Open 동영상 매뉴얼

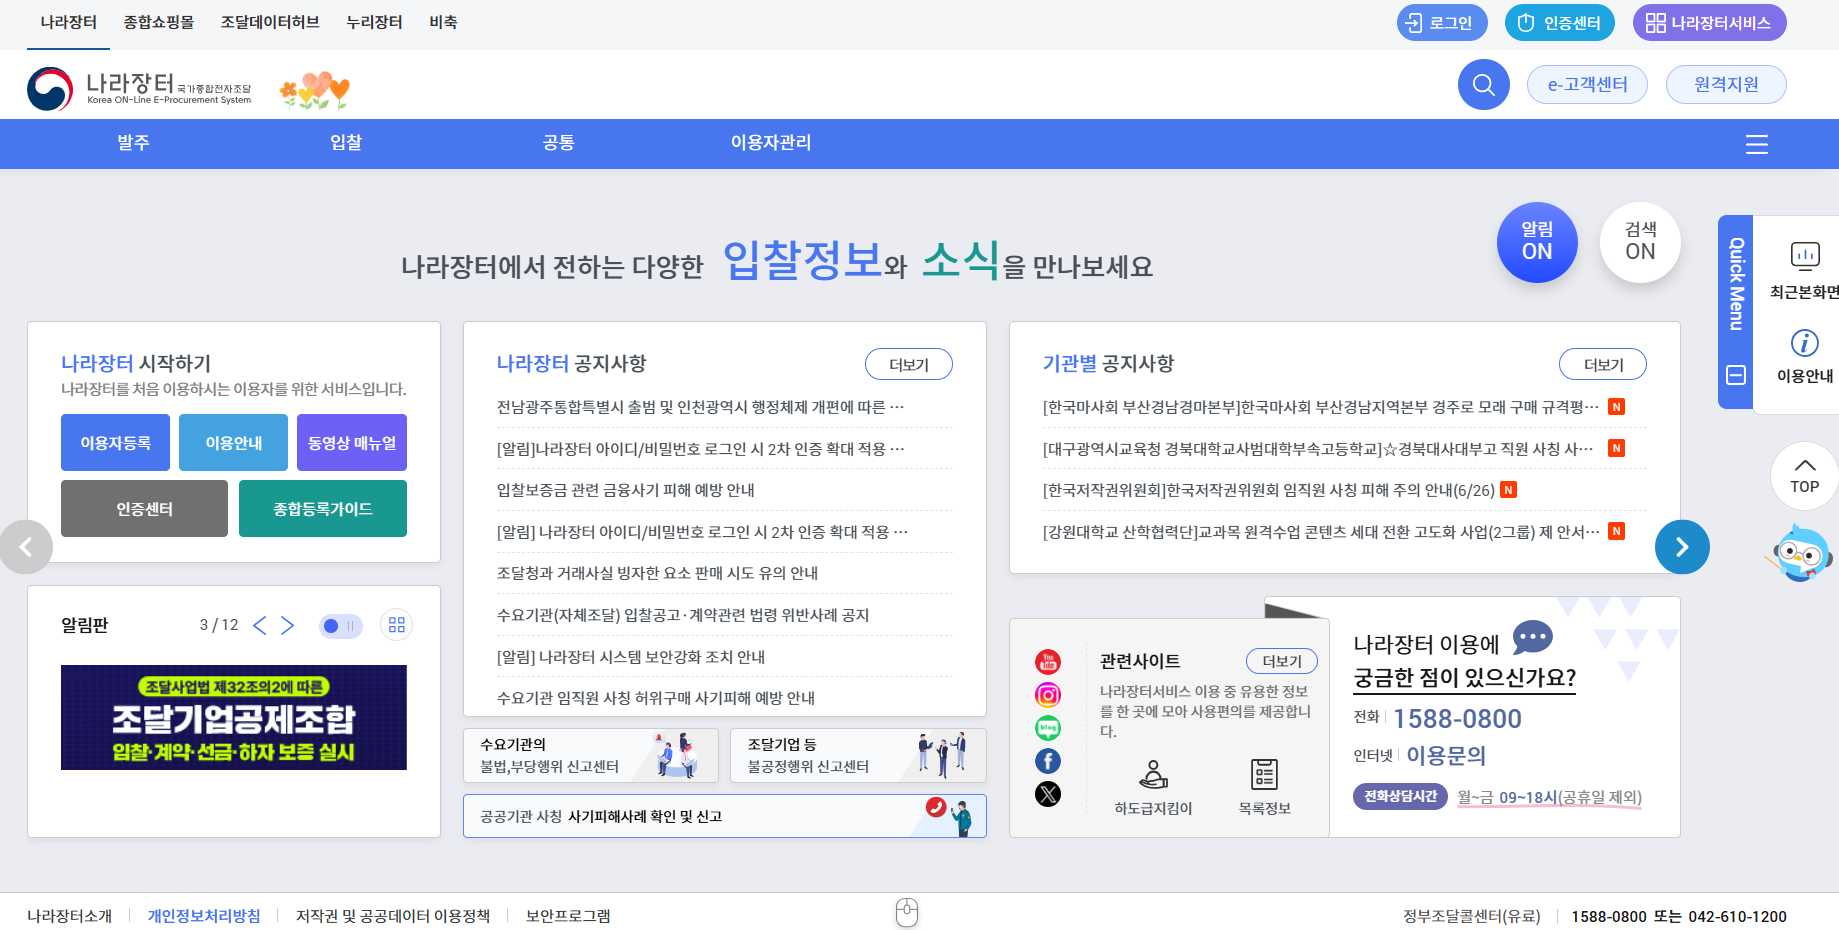(x=352, y=442)
